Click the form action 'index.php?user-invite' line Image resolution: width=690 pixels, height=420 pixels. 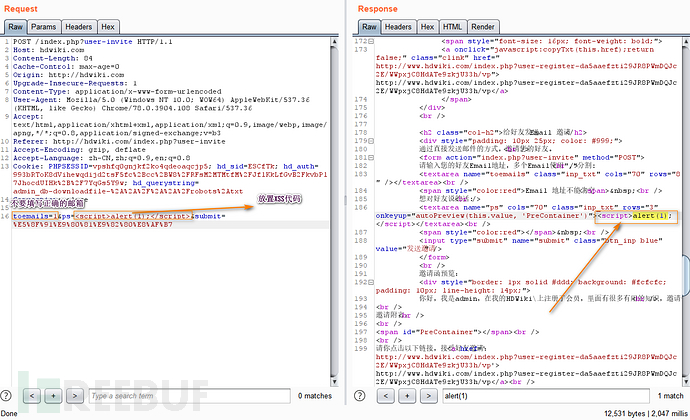(532, 158)
